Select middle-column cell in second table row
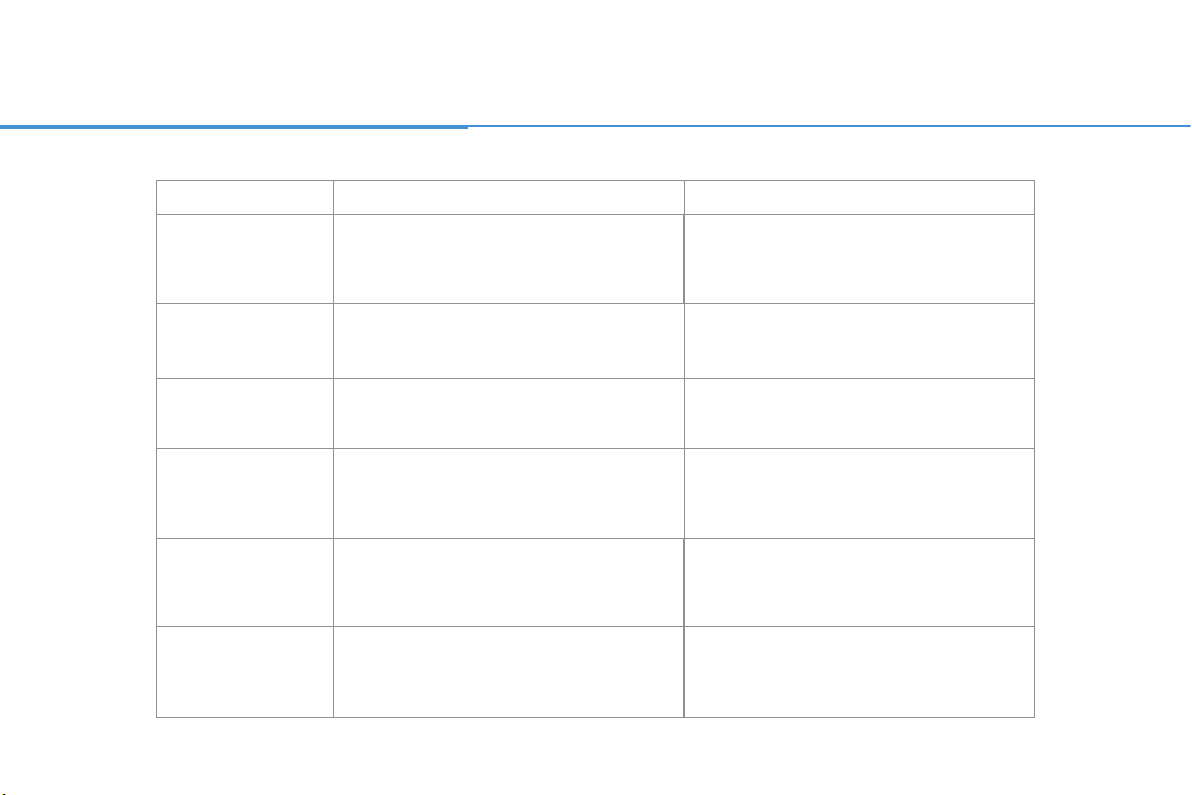This screenshot has width=1192, height=795. [x=509, y=259]
